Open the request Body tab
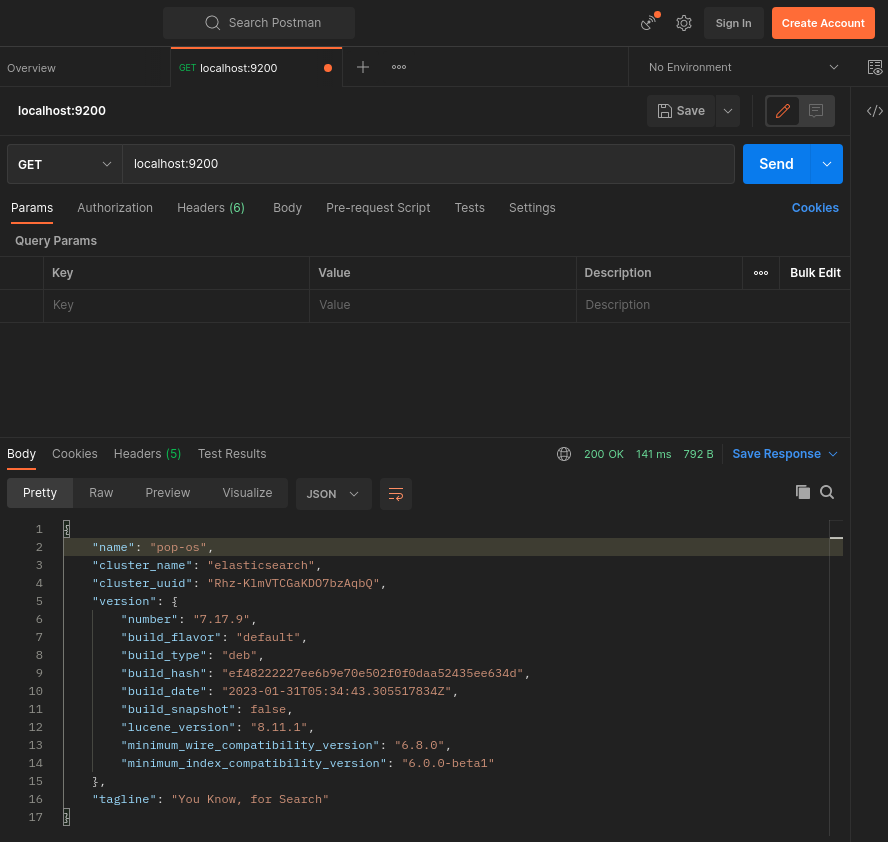Image resolution: width=888 pixels, height=842 pixels. pyautogui.click(x=287, y=208)
